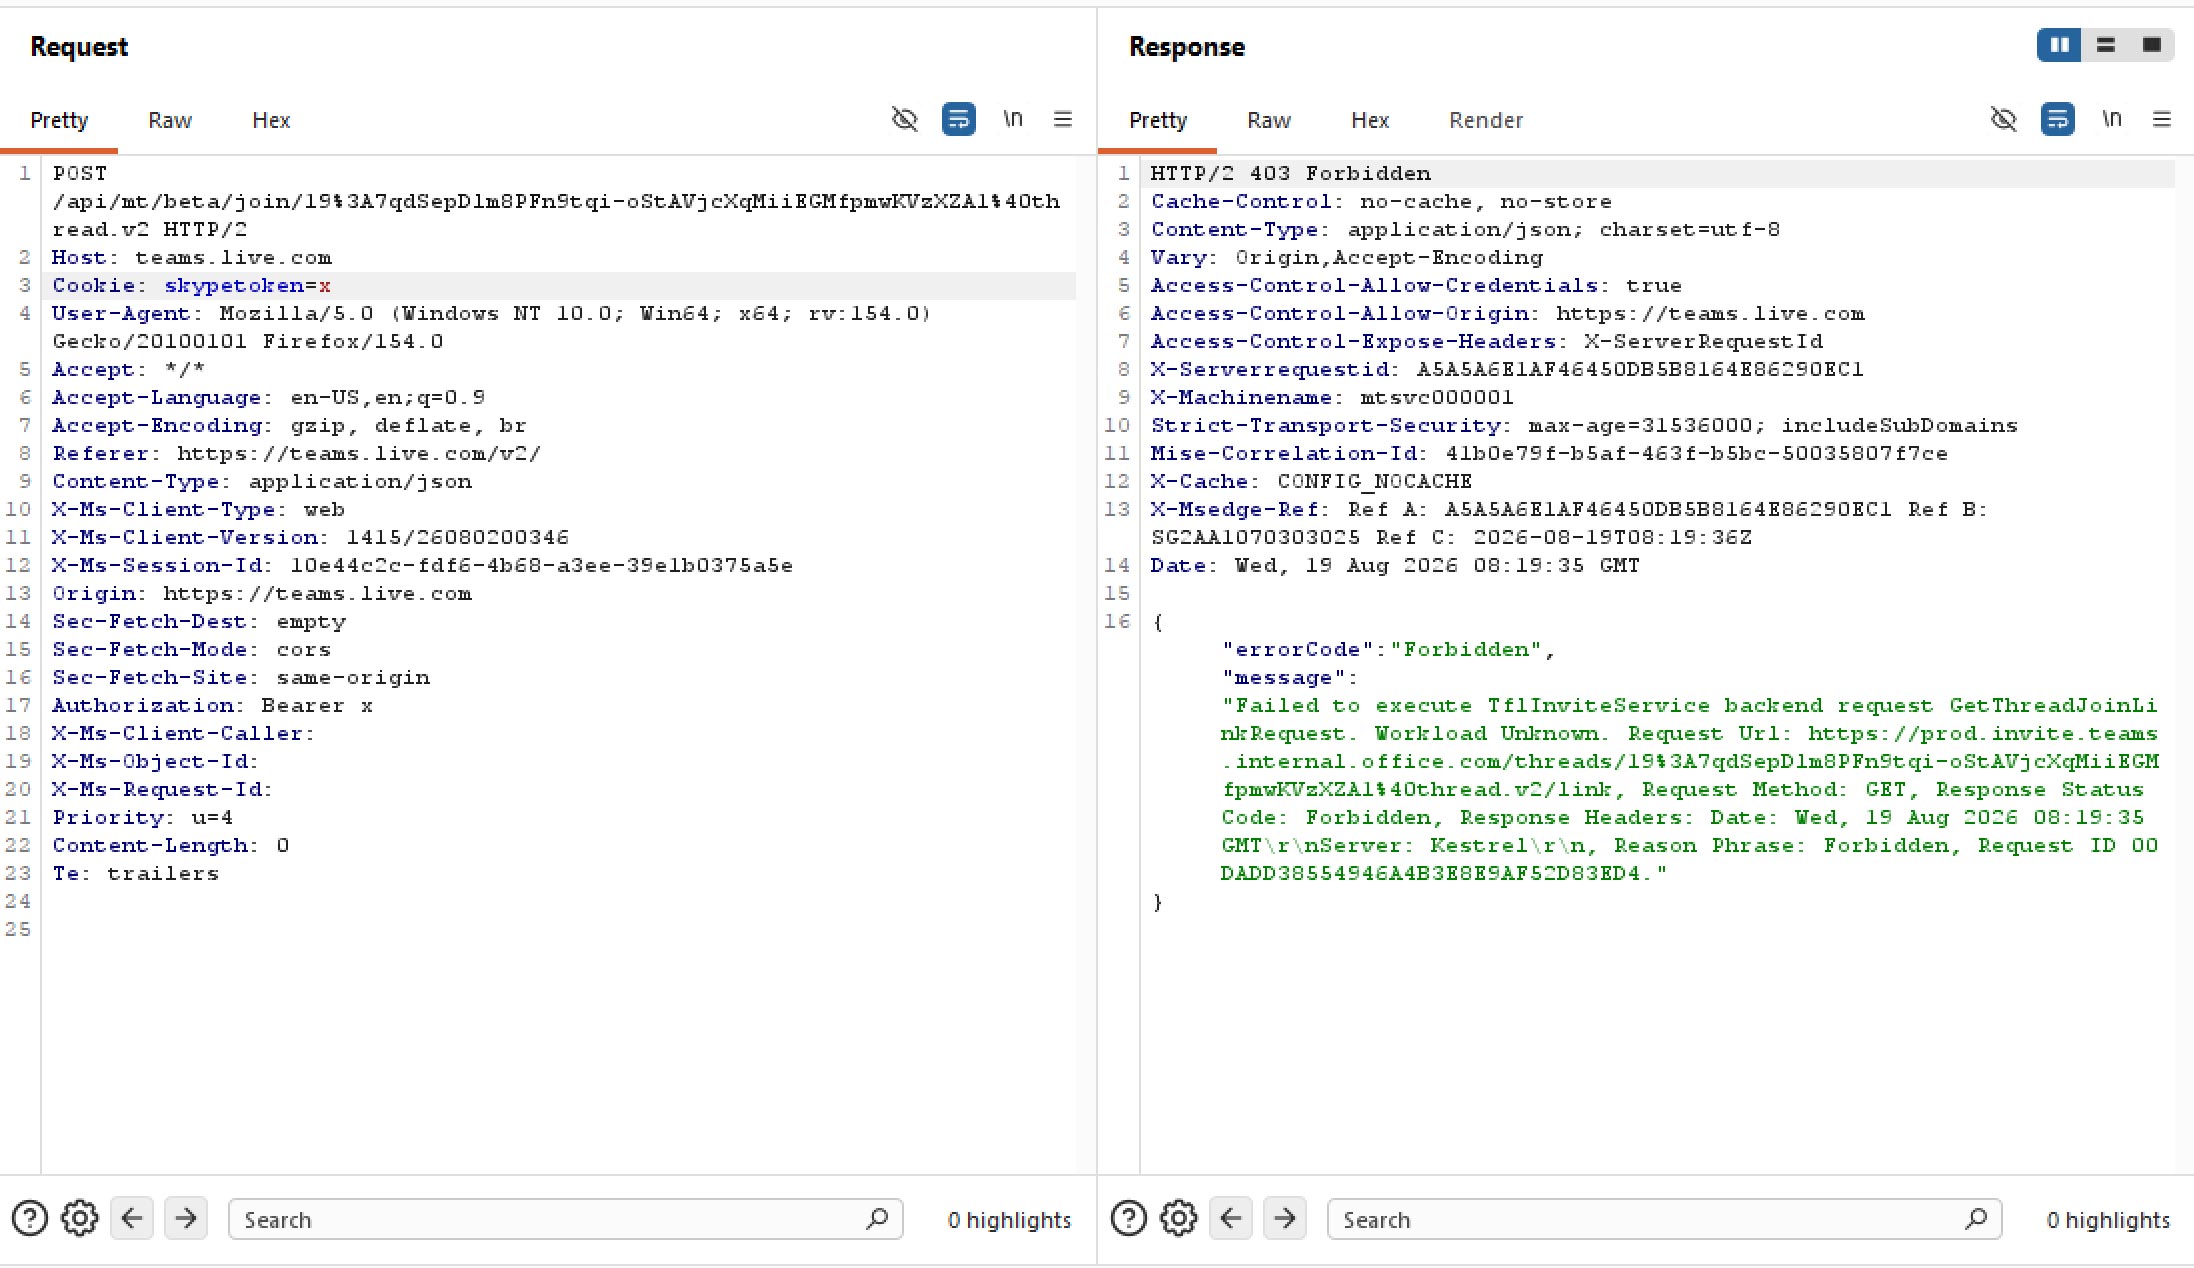Image resolution: width=2194 pixels, height=1268 pixels.
Task: Click 'Authorization: Bearer x' header line
Action: click(212, 706)
